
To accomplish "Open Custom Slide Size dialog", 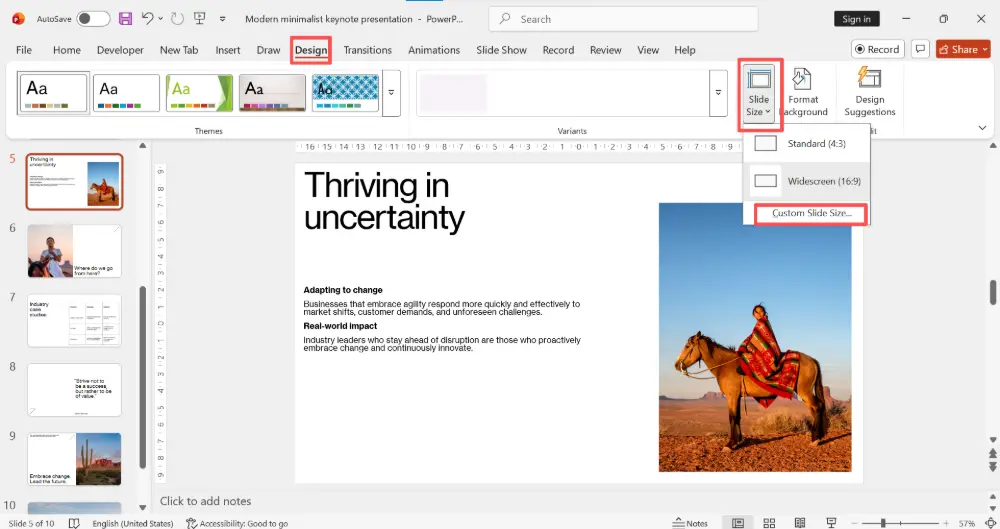I will click(x=811, y=213).
